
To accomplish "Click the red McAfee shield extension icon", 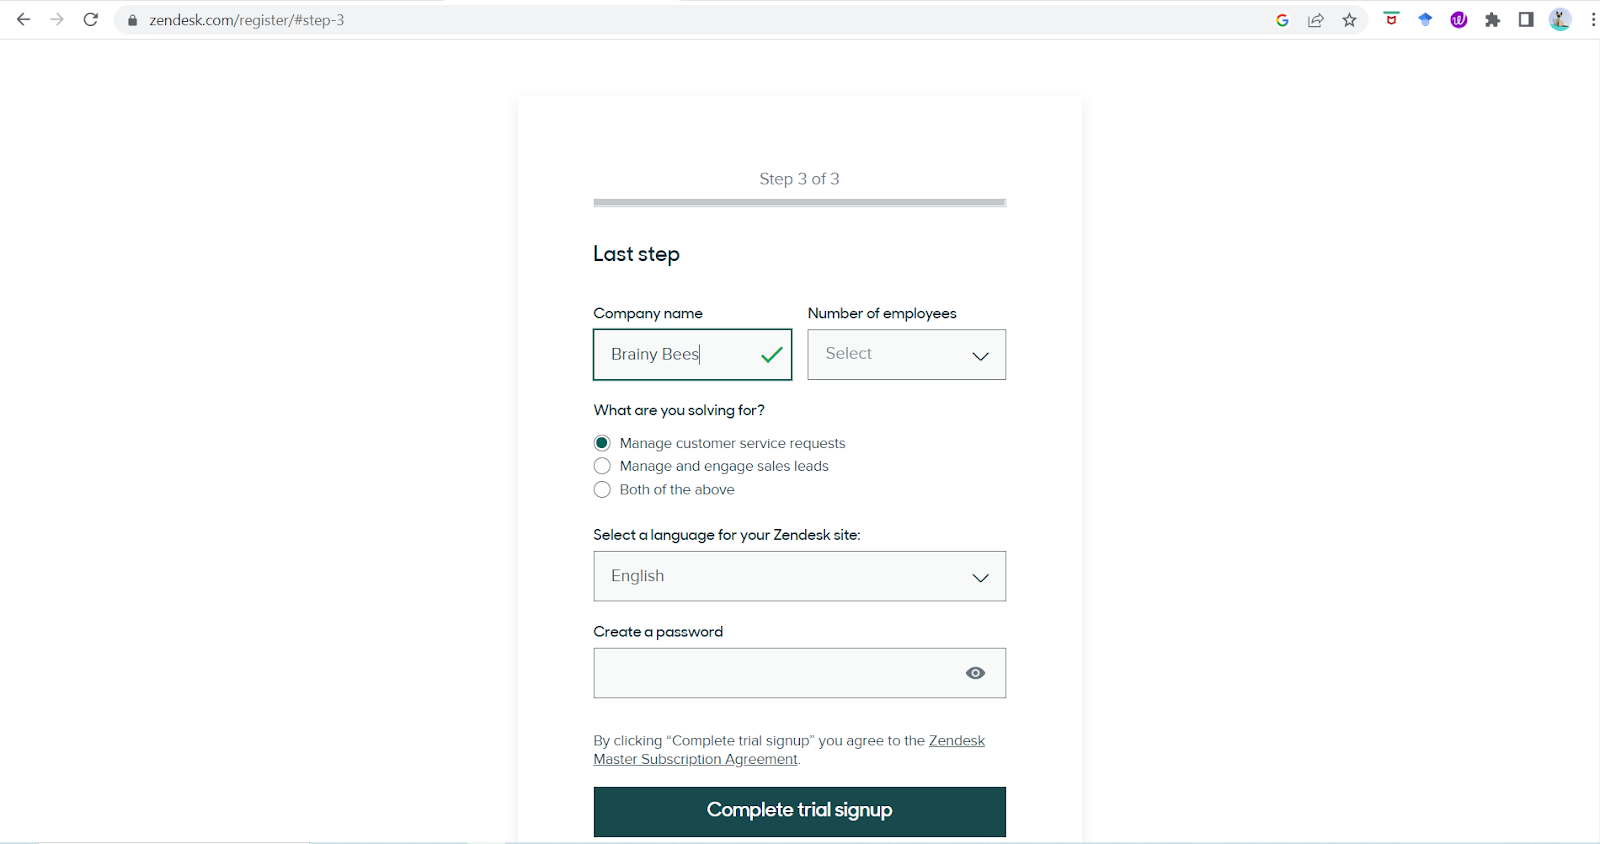I will tap(1391, 20).
